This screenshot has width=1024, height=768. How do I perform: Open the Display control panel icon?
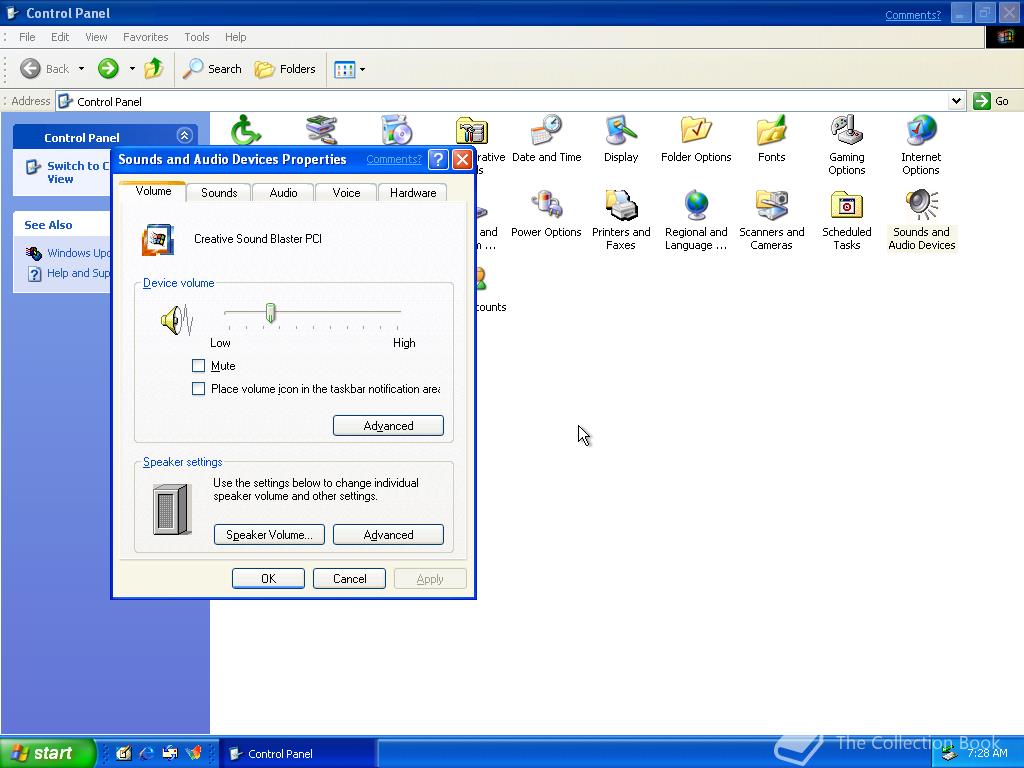tap(620, 138)
